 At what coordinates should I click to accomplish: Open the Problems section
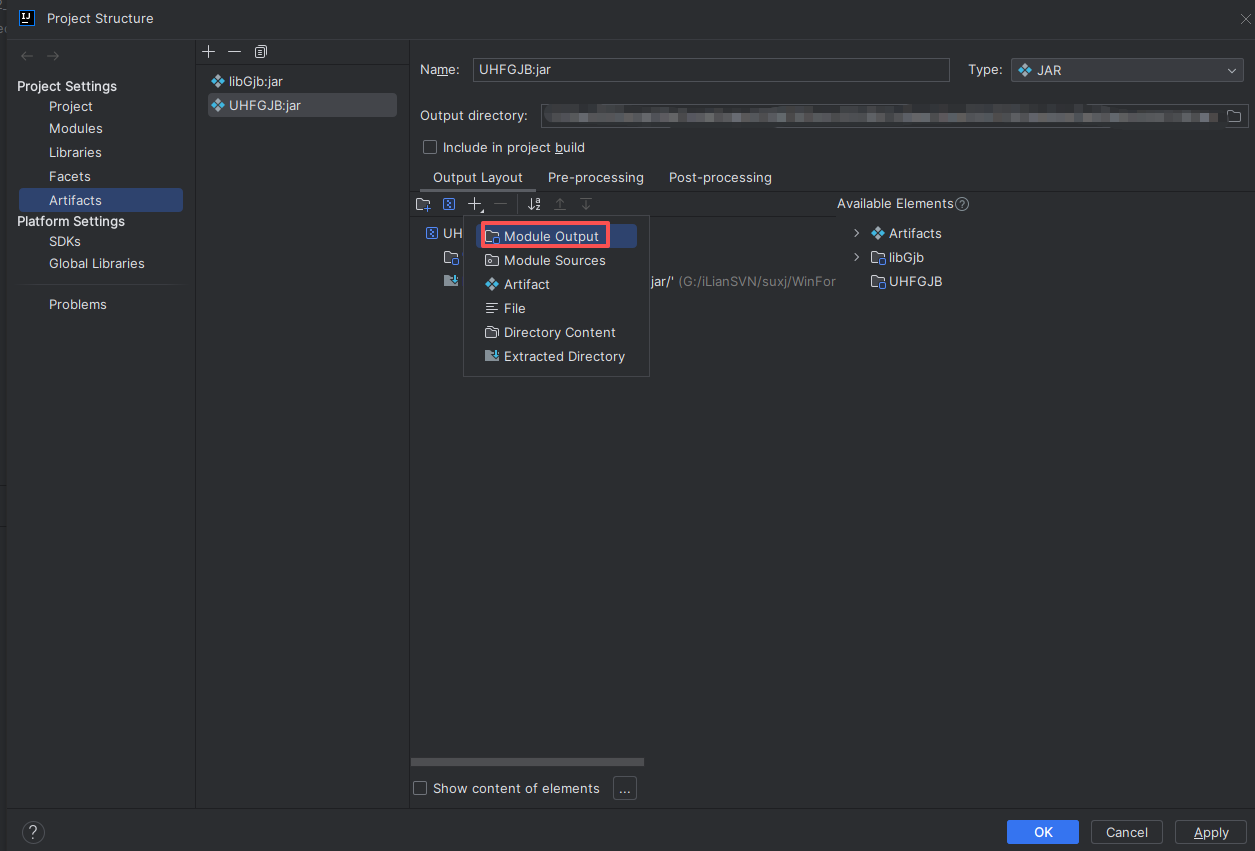[78, 304]
